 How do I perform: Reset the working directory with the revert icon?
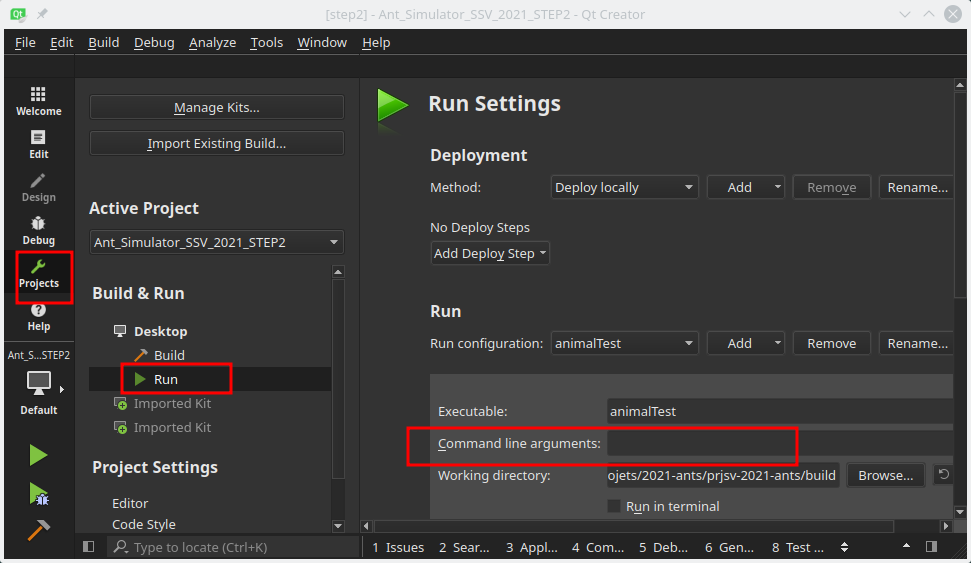(x=943, y=474)
